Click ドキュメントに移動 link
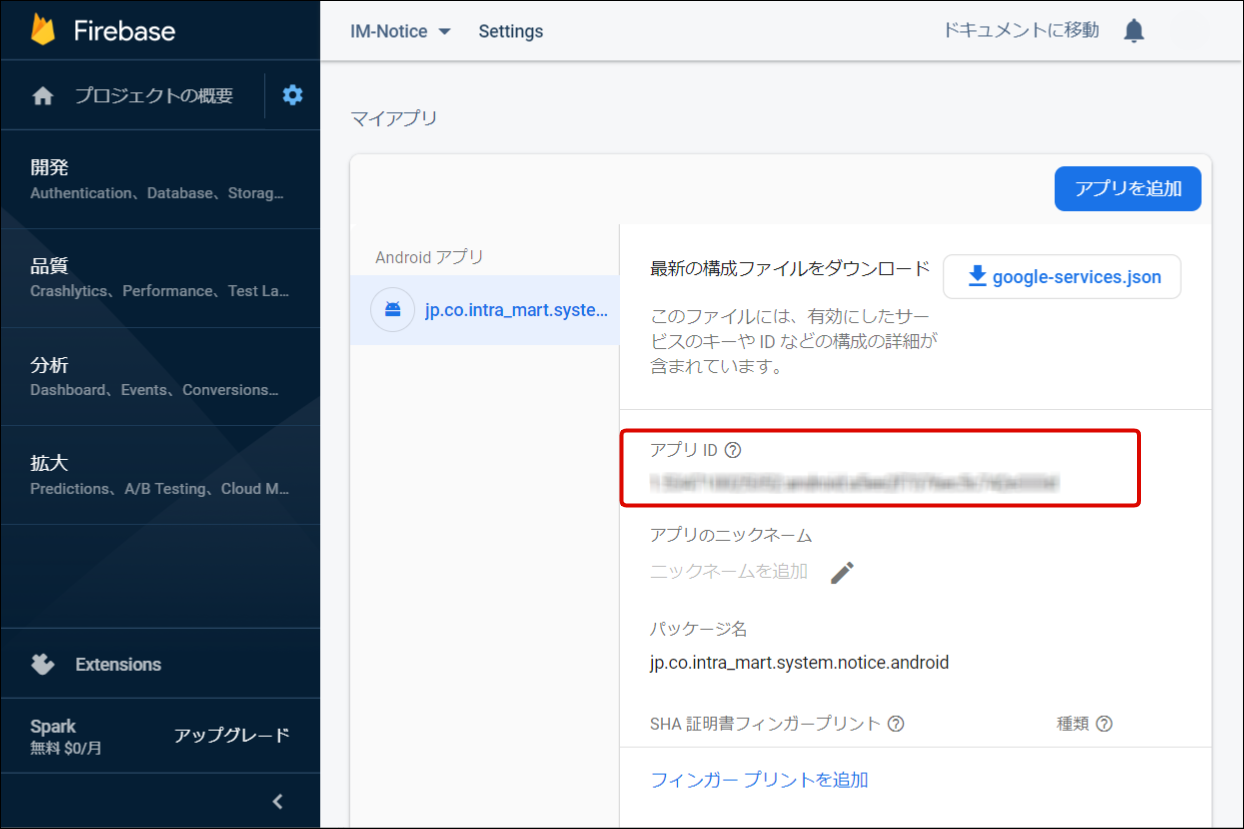Screen dimensions: 1244x829 1021,30
